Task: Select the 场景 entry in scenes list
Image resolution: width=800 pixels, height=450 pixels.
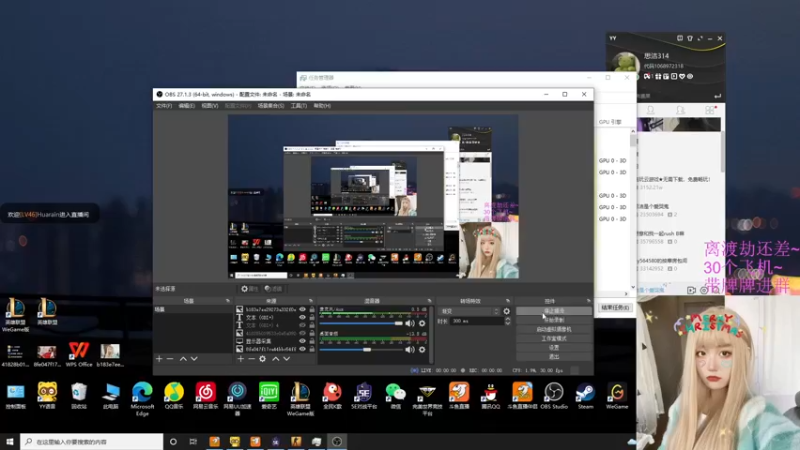Action: point(192,309)
